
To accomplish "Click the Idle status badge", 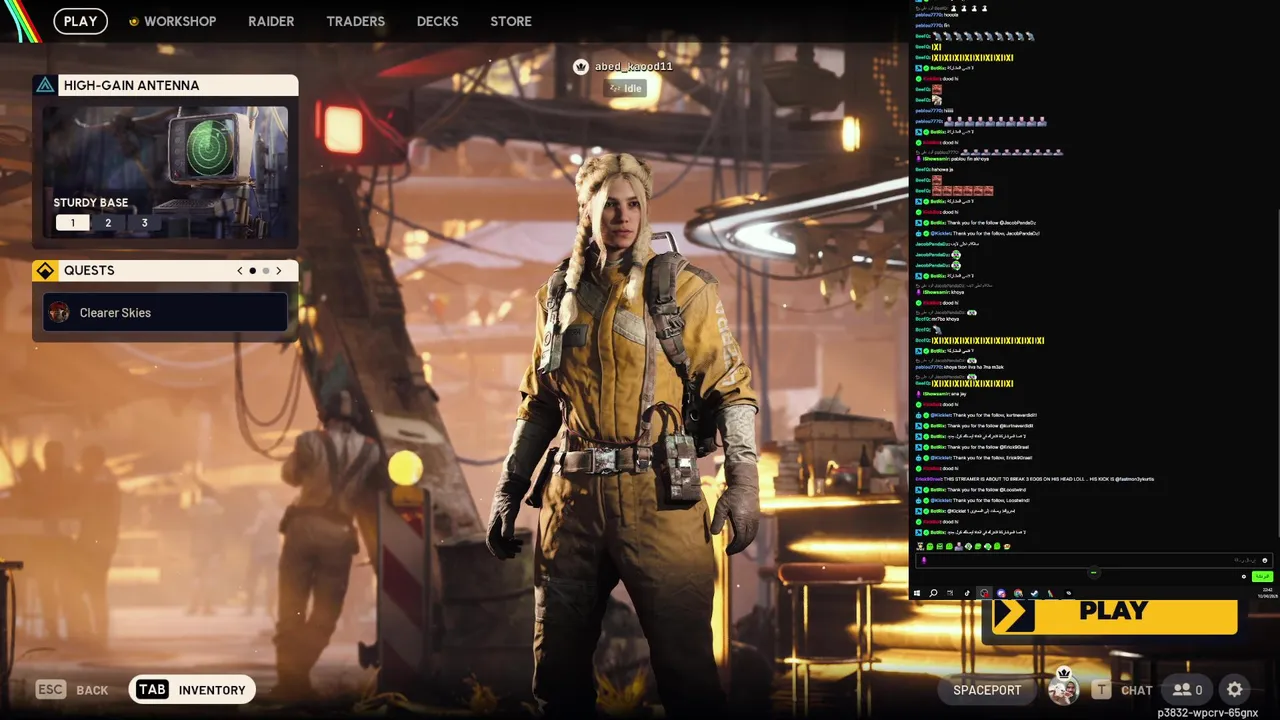I will point(626,88).
